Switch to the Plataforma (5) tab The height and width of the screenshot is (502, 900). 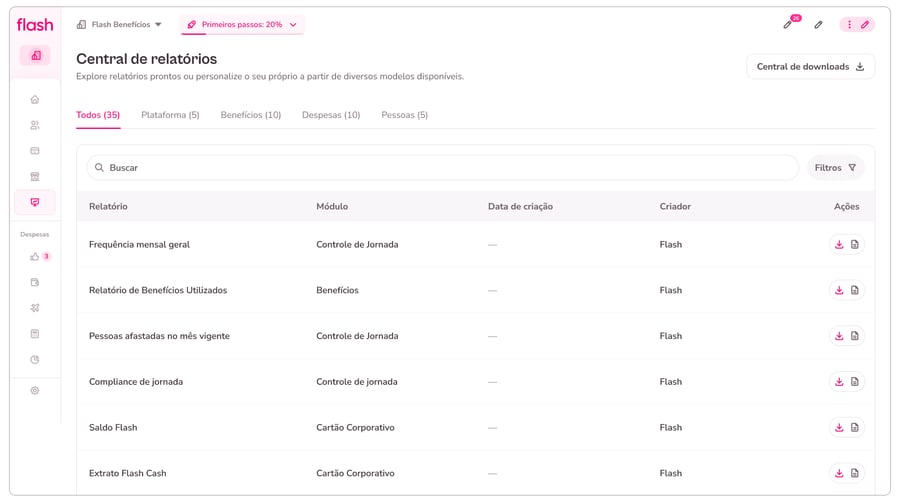pos(170,115)
